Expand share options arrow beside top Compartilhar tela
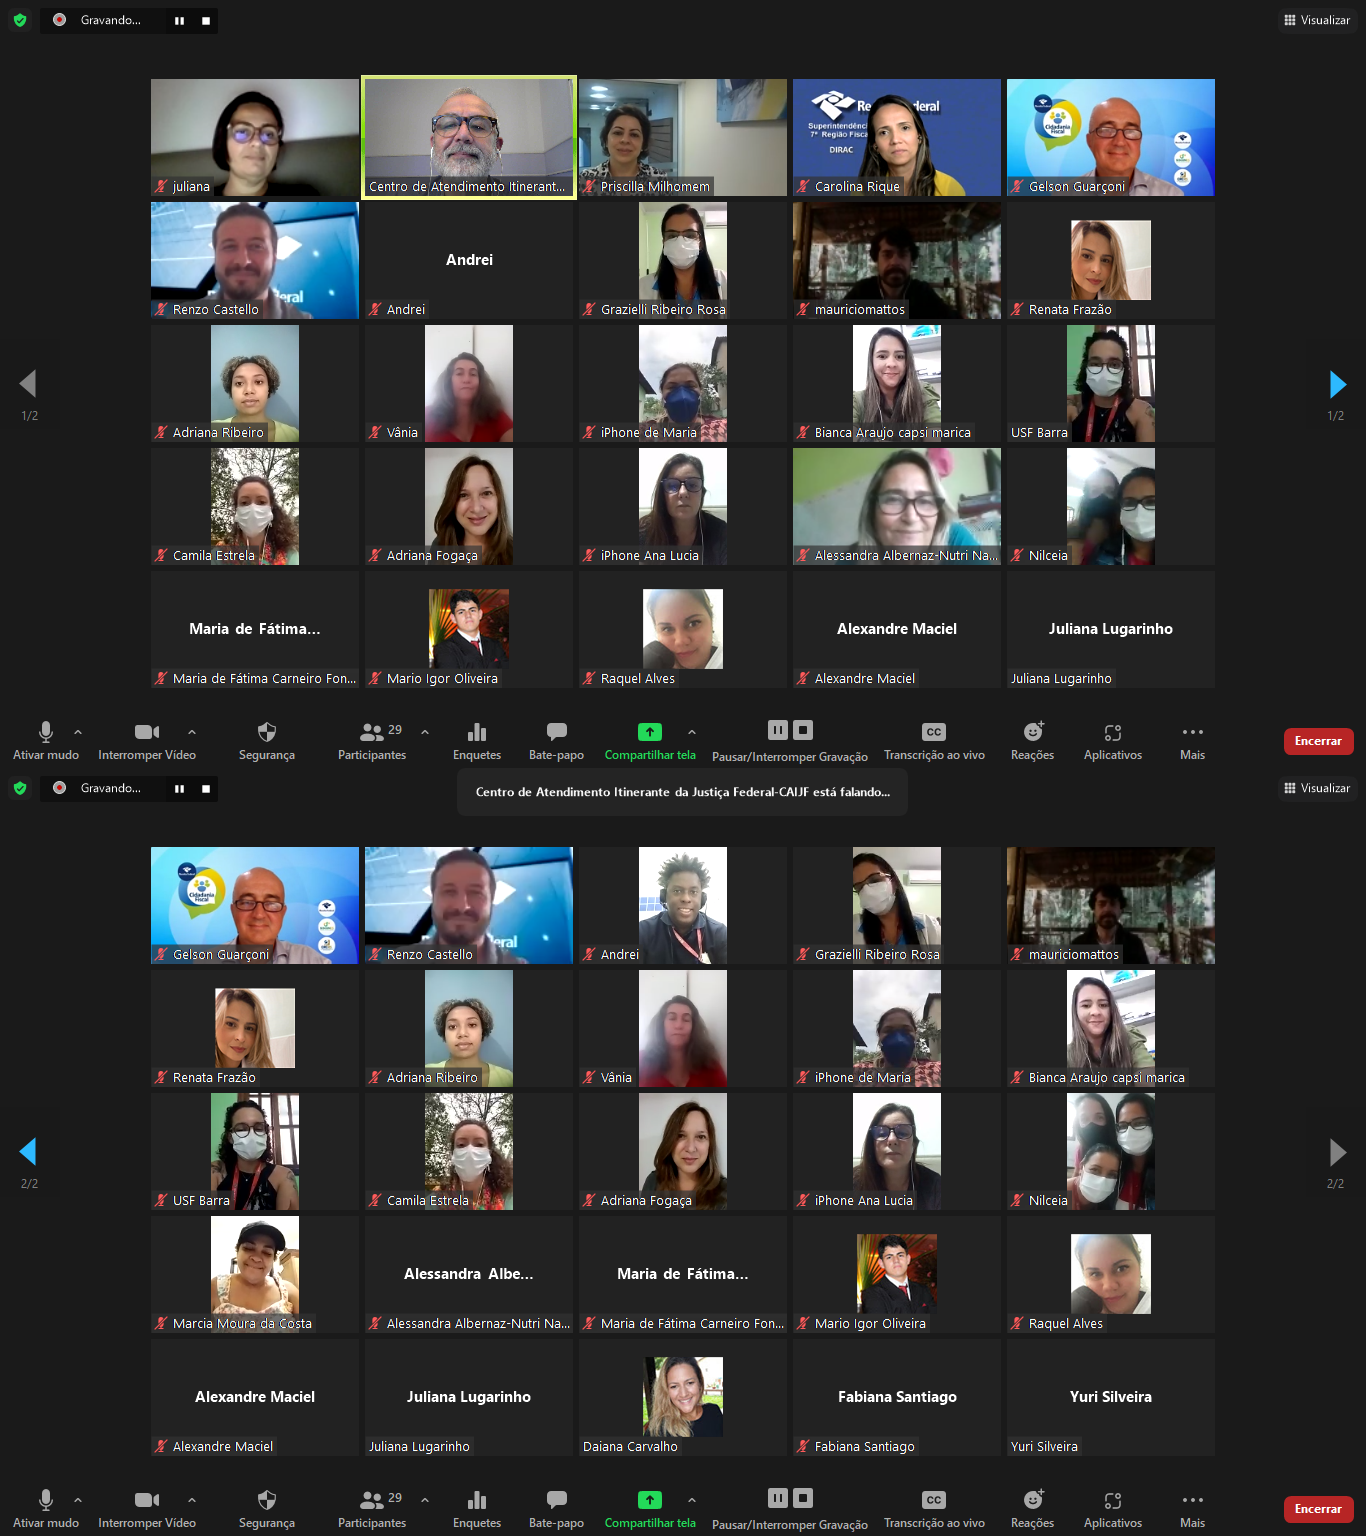The height and width of the screenshot is (1536, 1366). 692,732
